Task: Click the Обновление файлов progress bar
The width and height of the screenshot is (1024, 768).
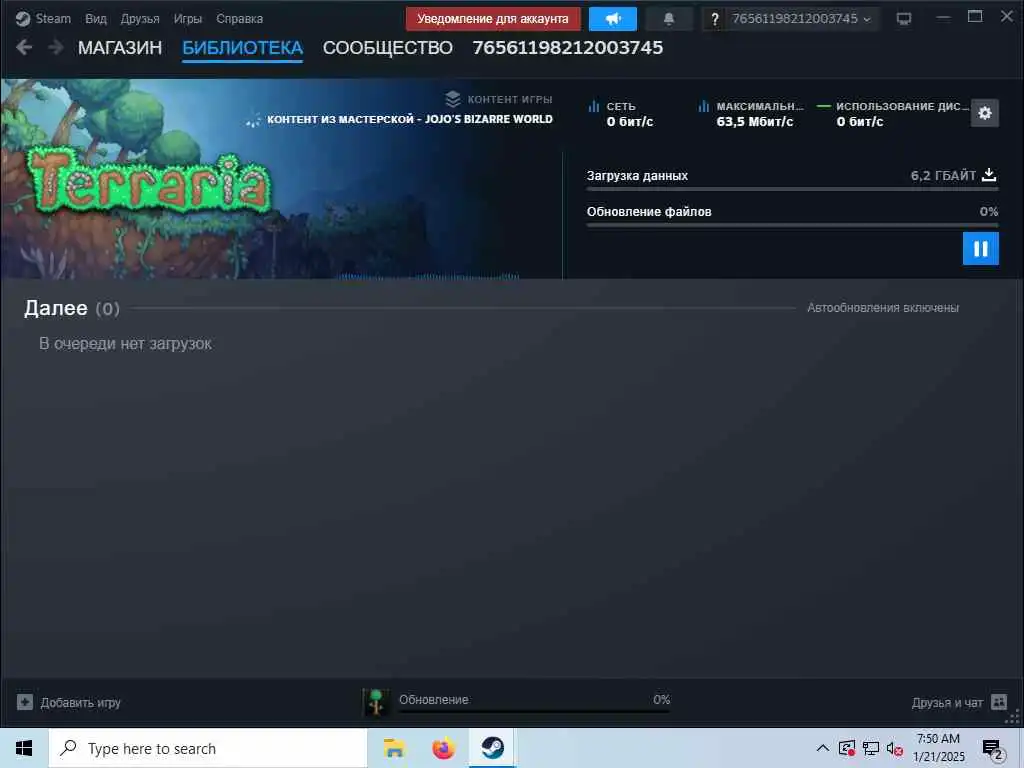Action: 792,225
